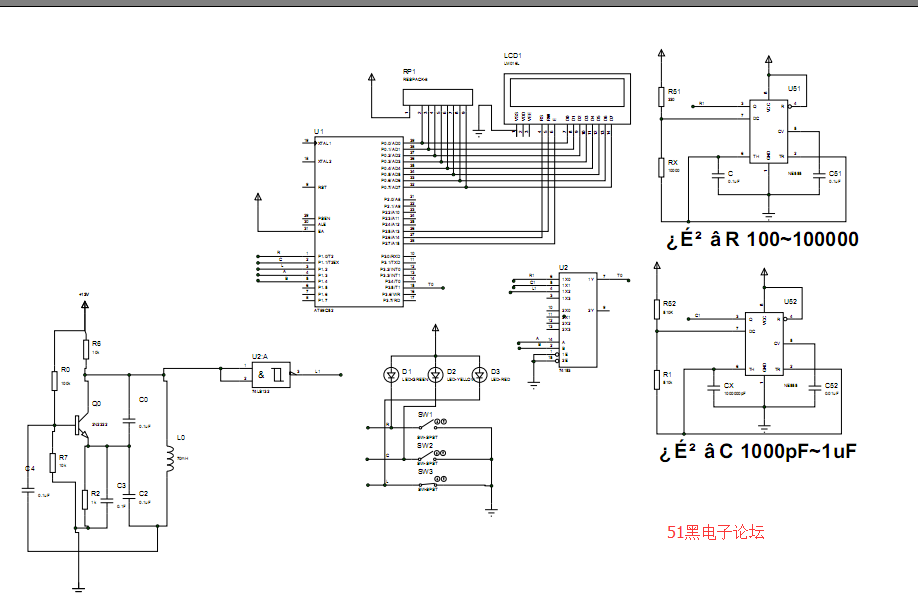Pick the U51 timer chip
The width and height of the screenshot is (918, 593).
click(x=769, y=131)
